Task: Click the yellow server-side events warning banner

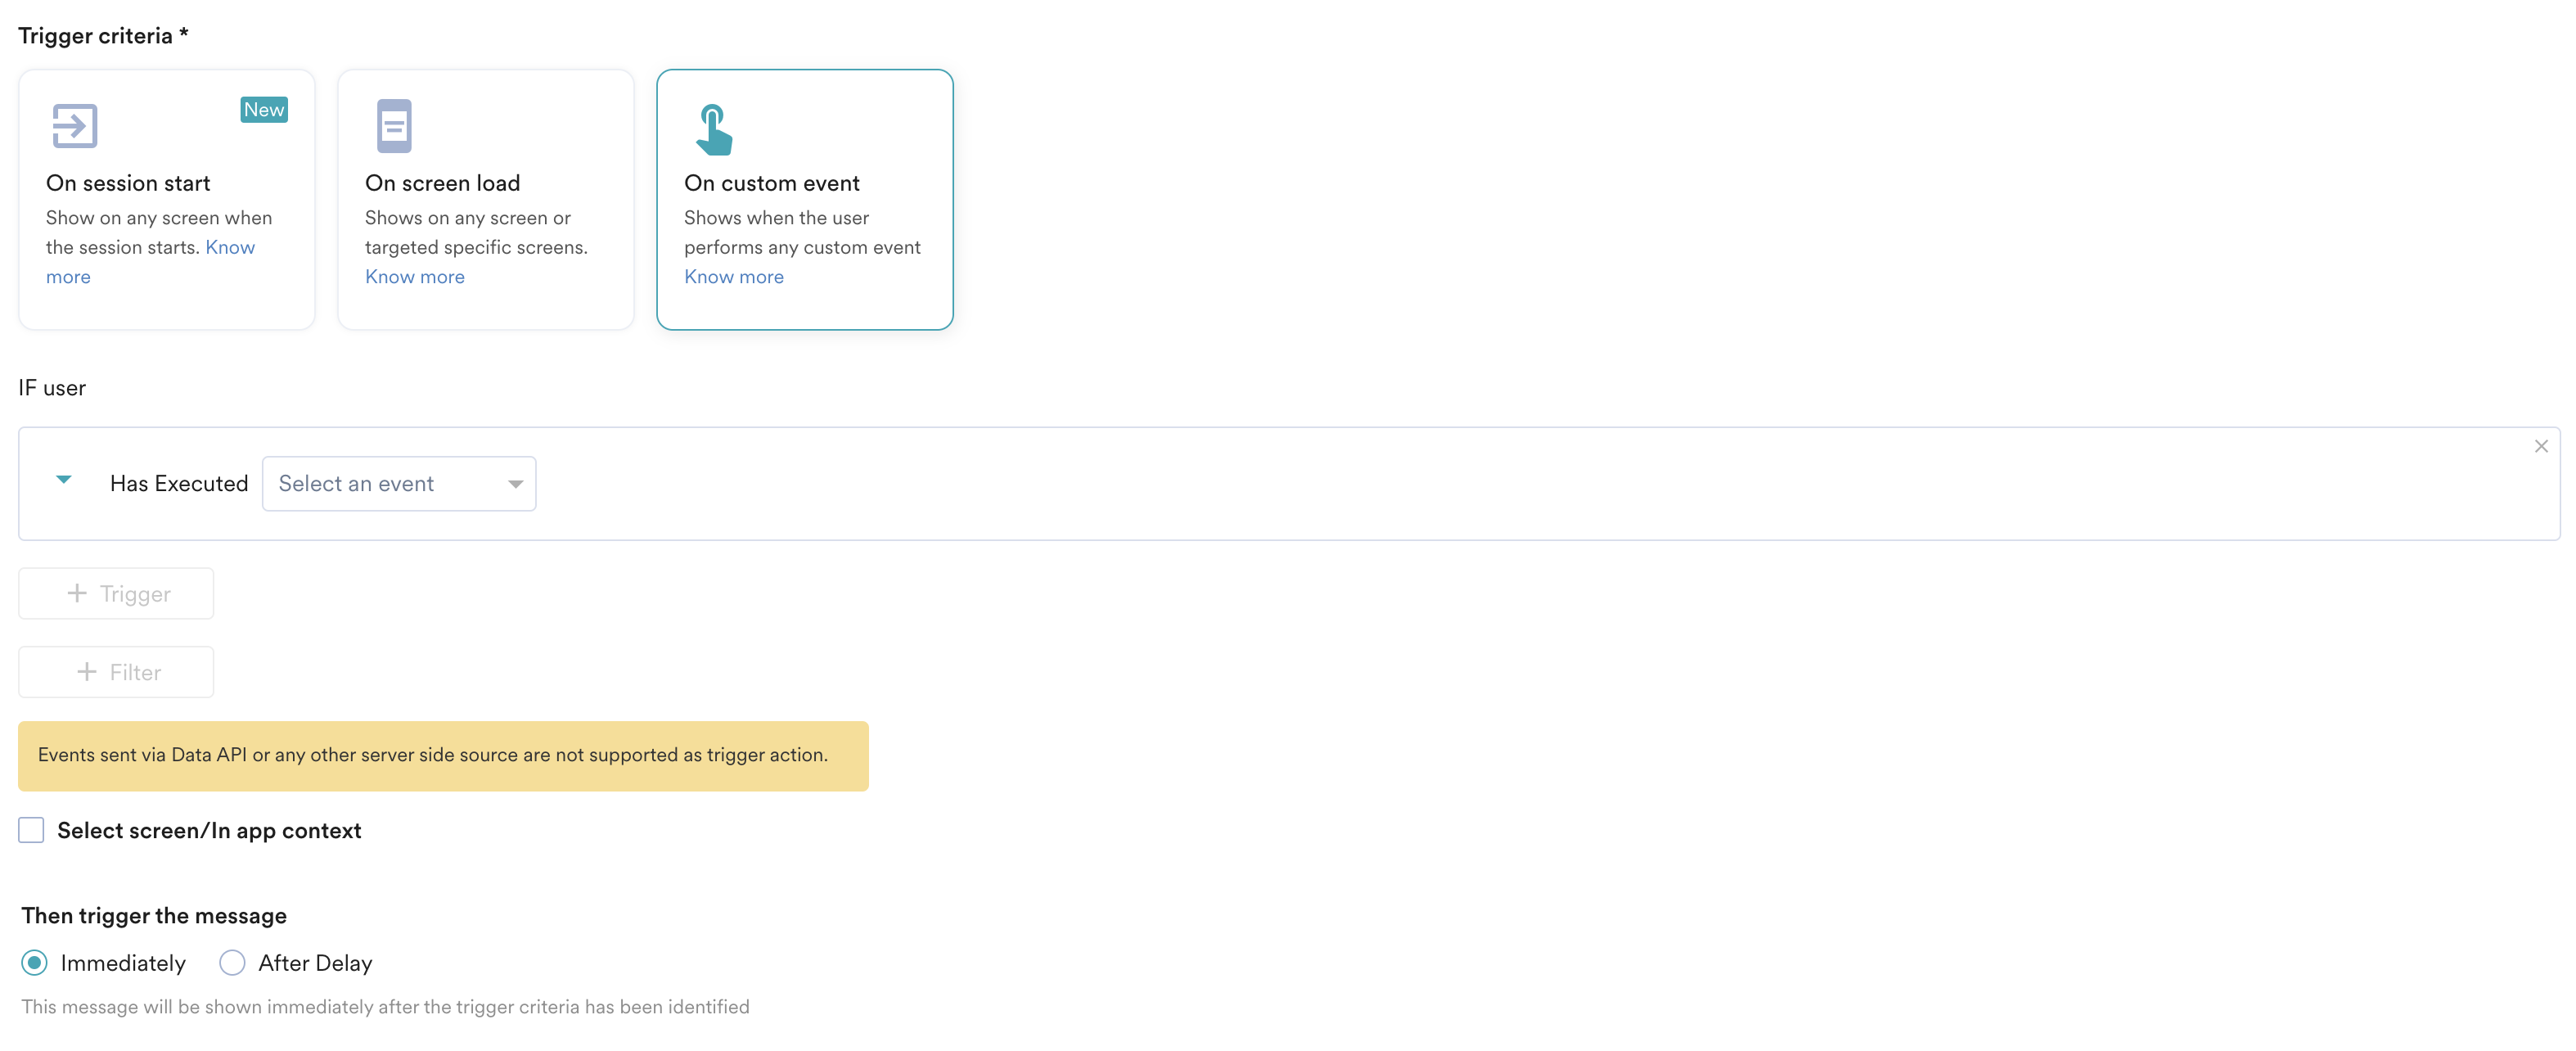Action: click(443, 756)
